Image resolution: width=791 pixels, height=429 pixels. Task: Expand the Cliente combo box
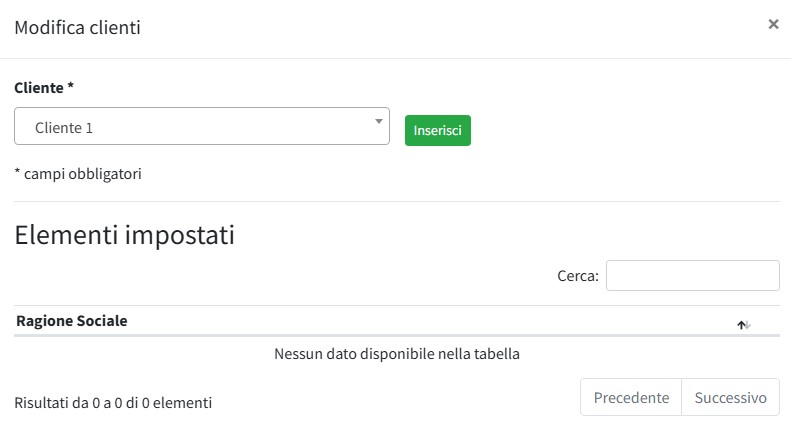tap(201, 127)
